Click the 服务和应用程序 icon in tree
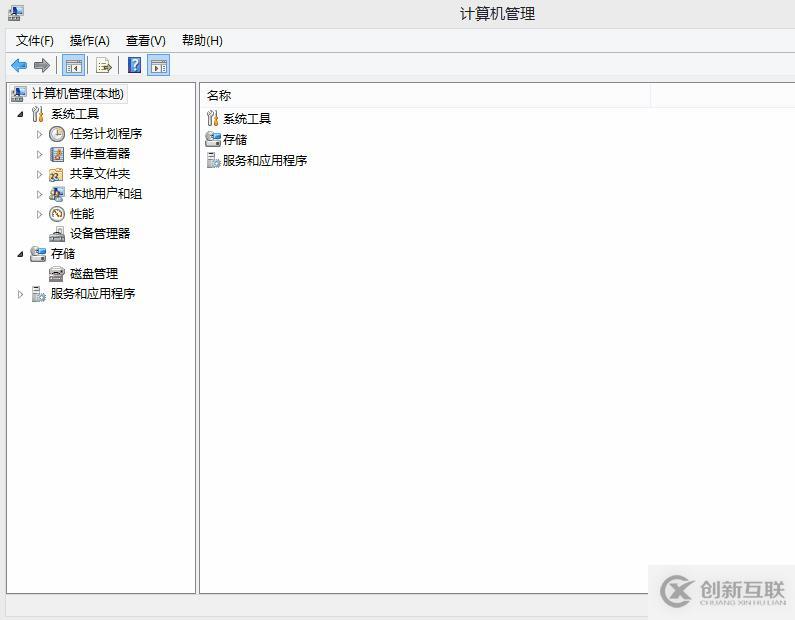 [x=39, y=294]
